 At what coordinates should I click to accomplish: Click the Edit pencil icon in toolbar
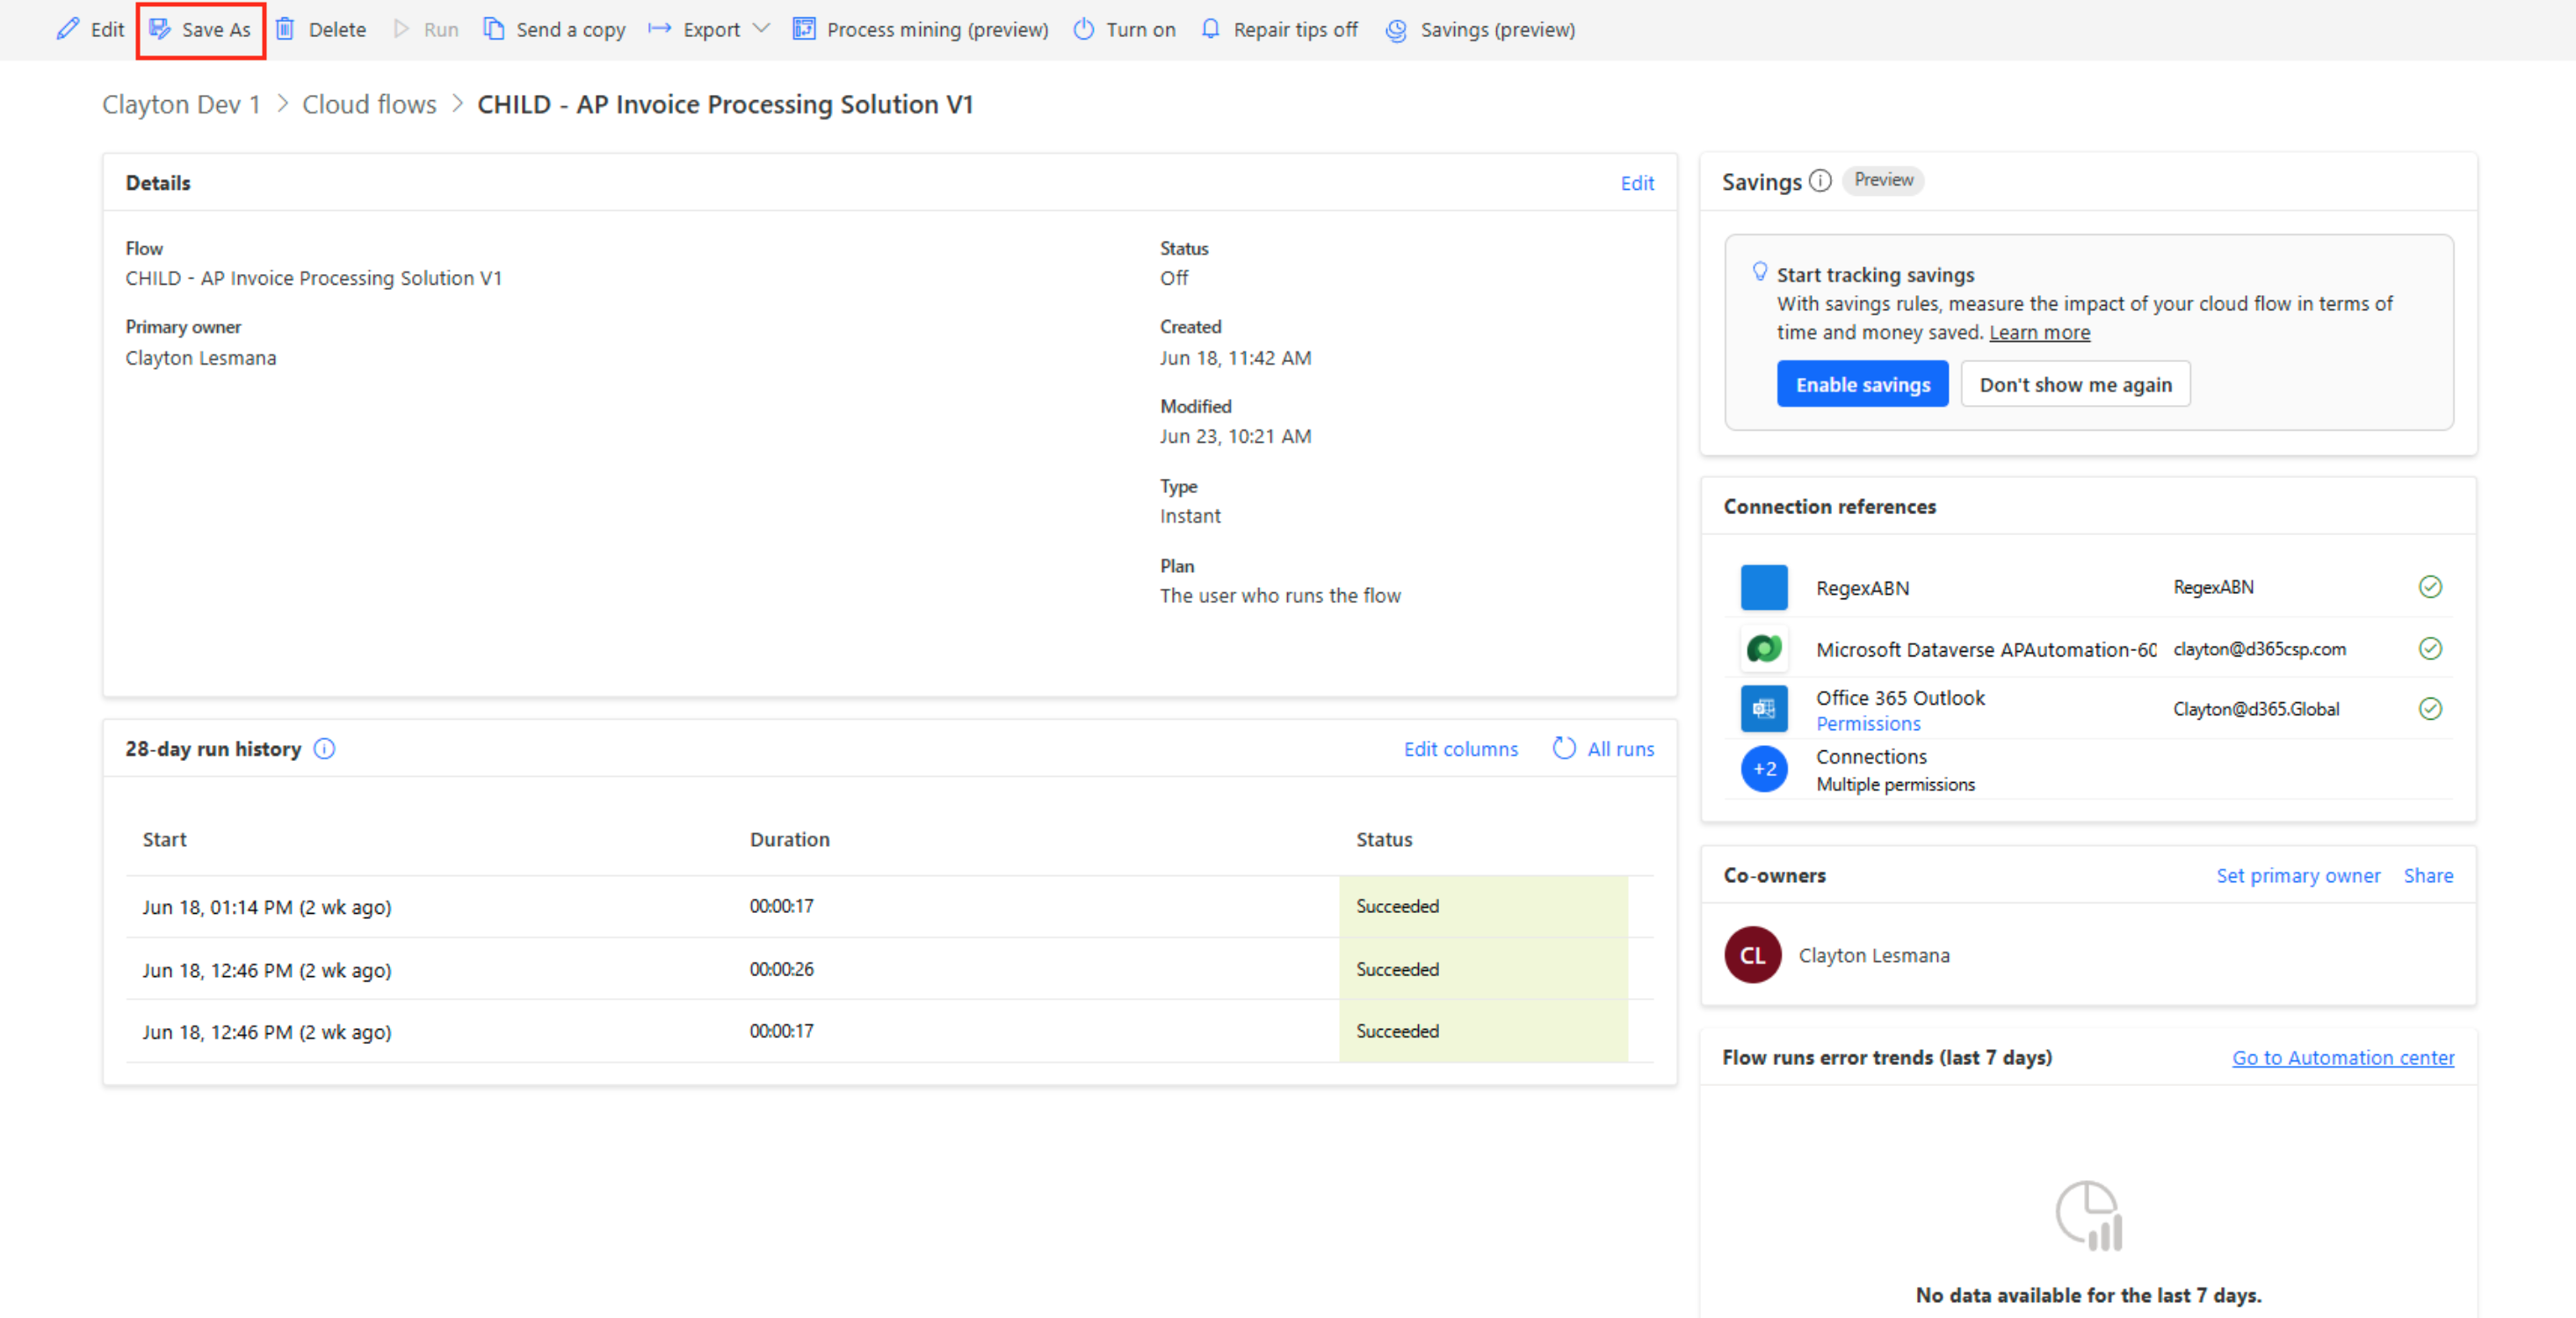[x=67, y=29]
